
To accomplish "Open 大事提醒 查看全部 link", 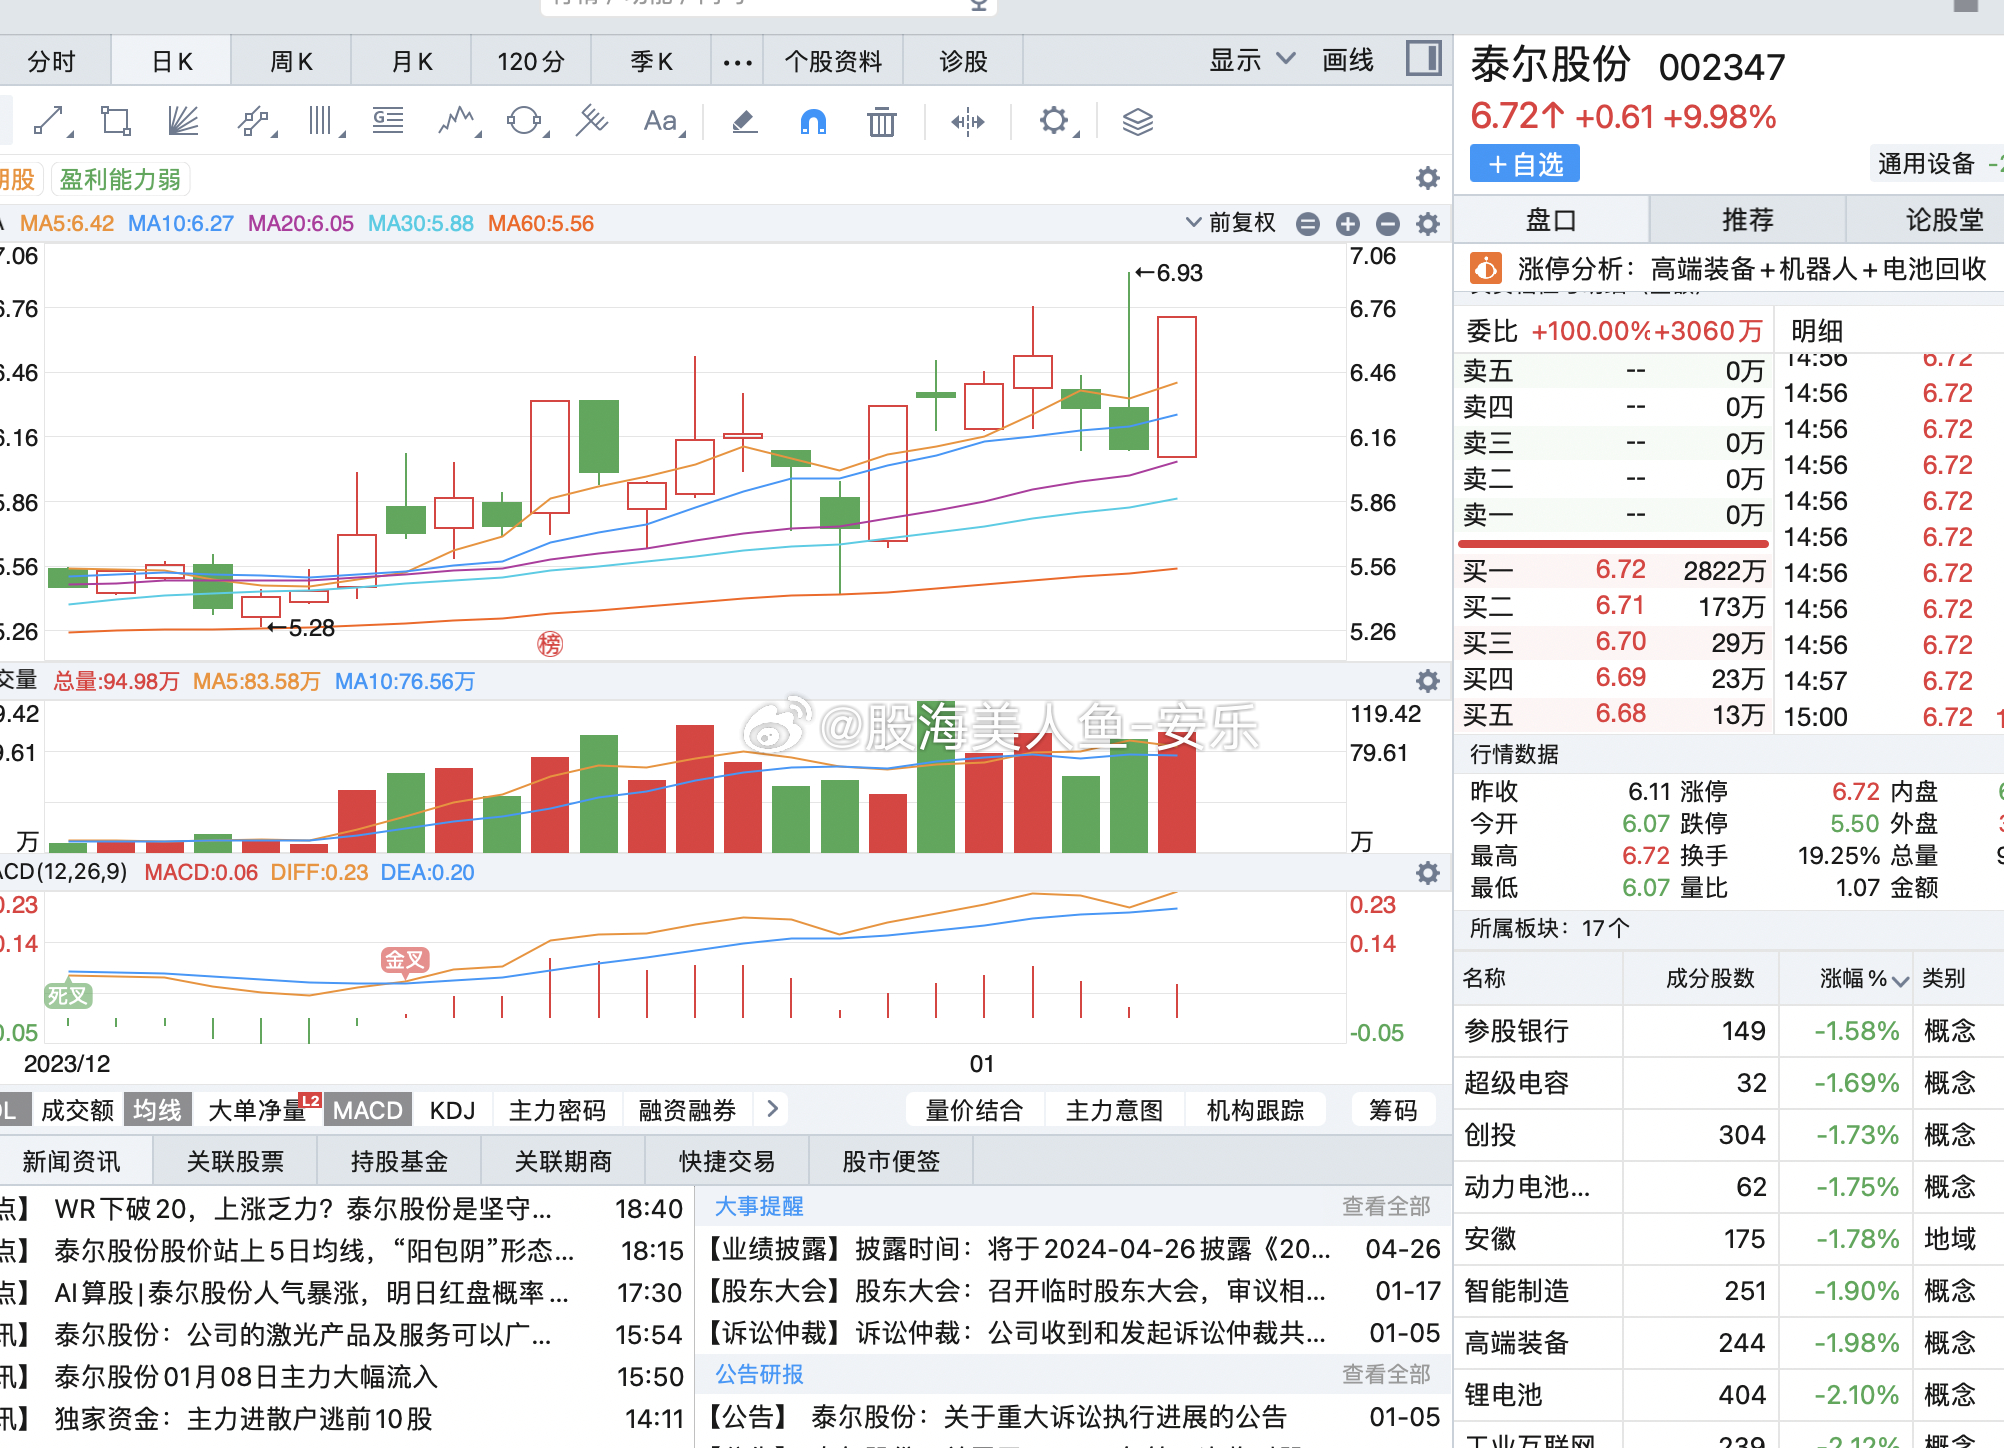I will click(x=1385, y=1206).
